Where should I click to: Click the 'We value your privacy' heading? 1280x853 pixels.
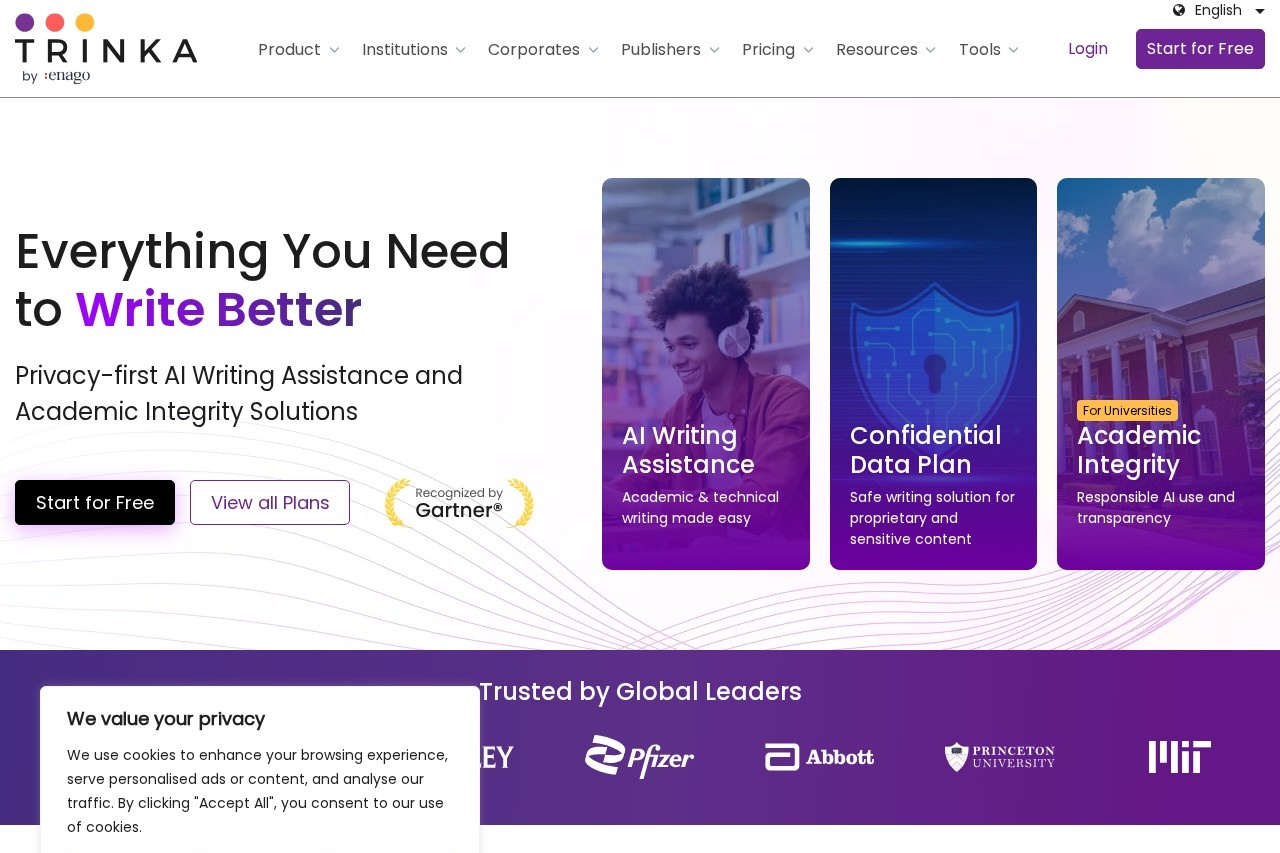click(x=166, y=719)
